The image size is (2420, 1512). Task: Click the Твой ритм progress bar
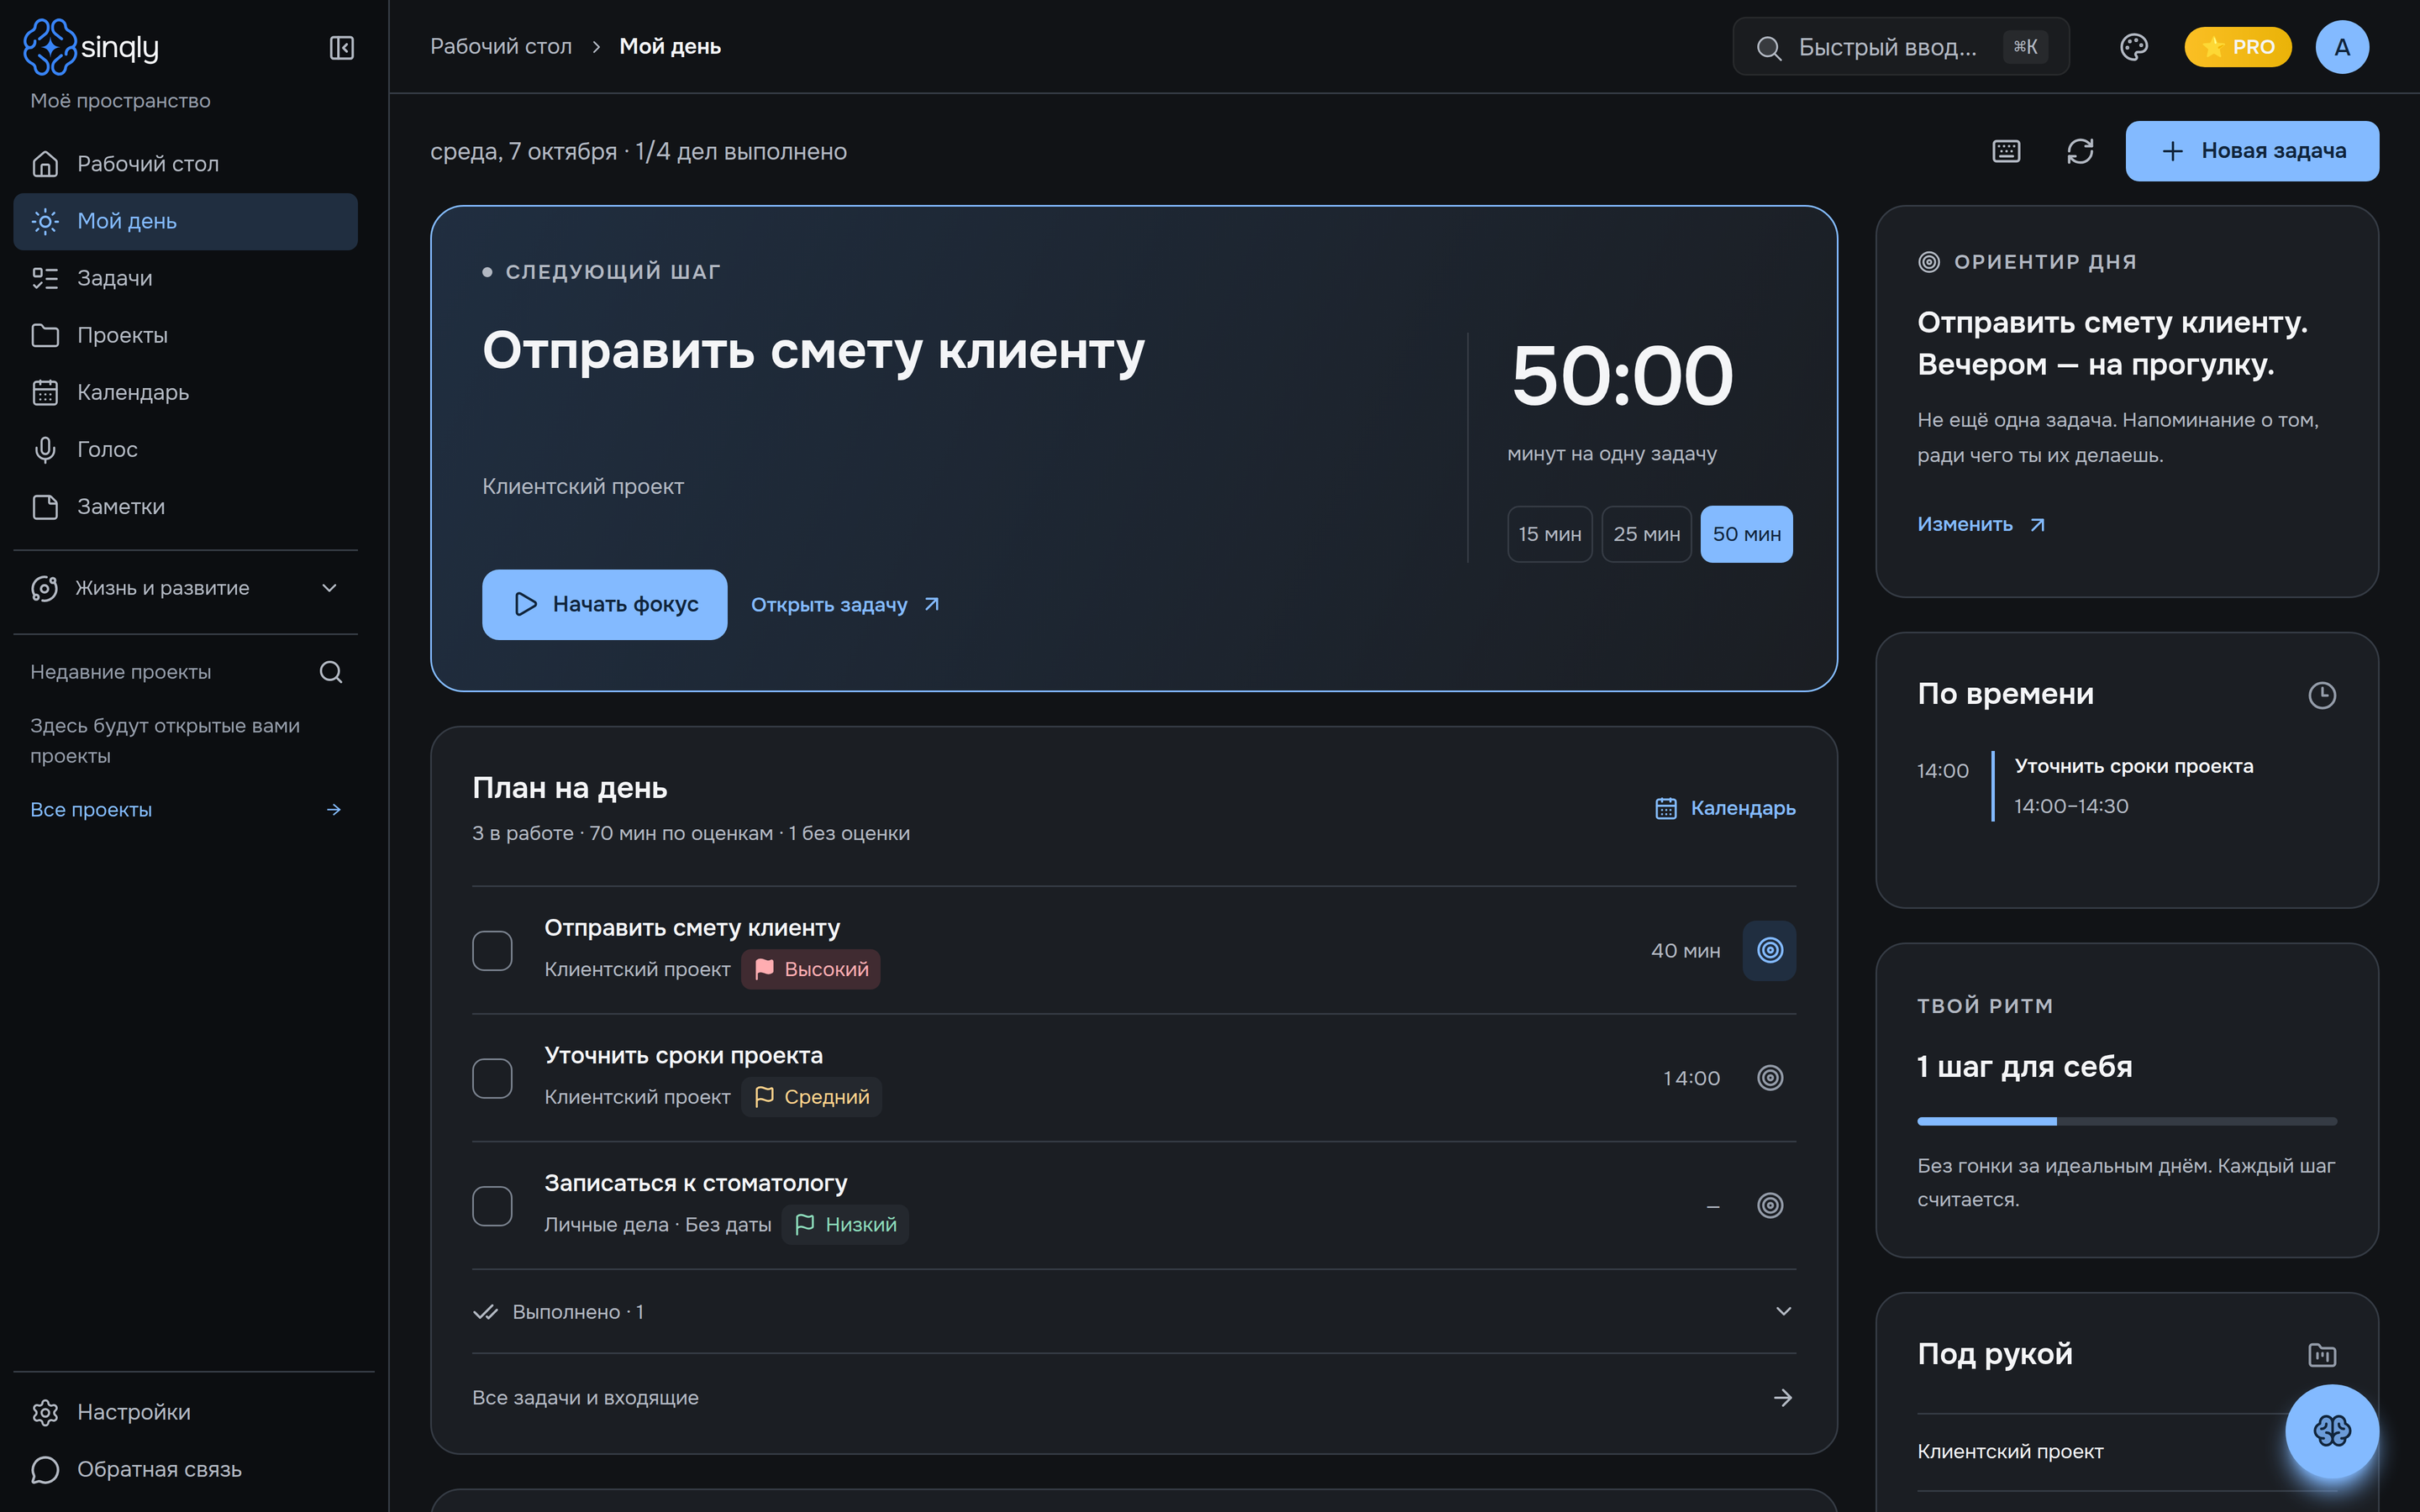2127,1121
